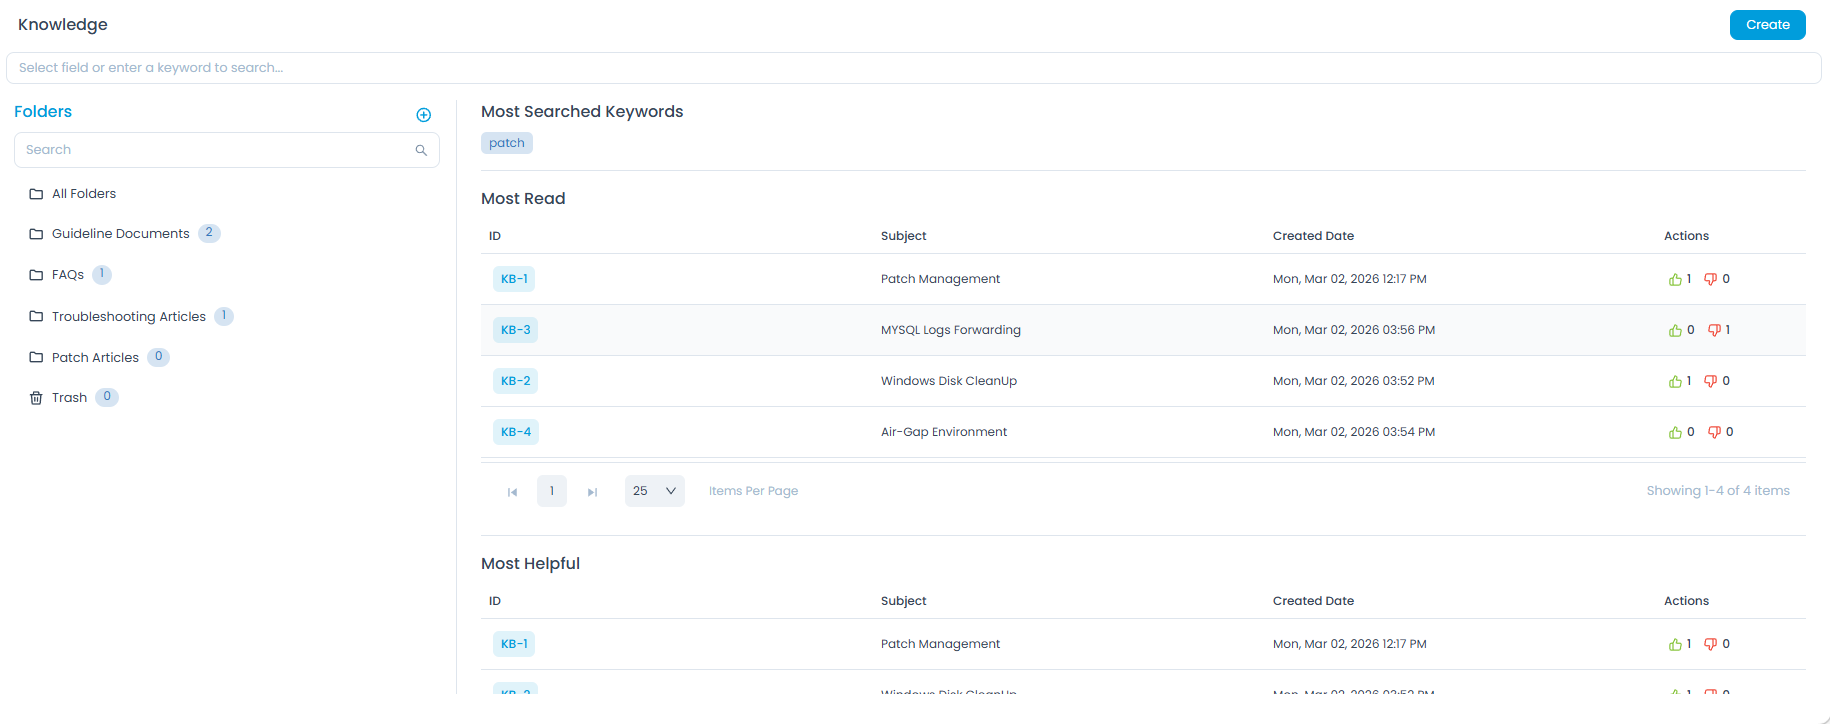Open the FAQs folder
The image size is (1830, 724).
(67, 275)
